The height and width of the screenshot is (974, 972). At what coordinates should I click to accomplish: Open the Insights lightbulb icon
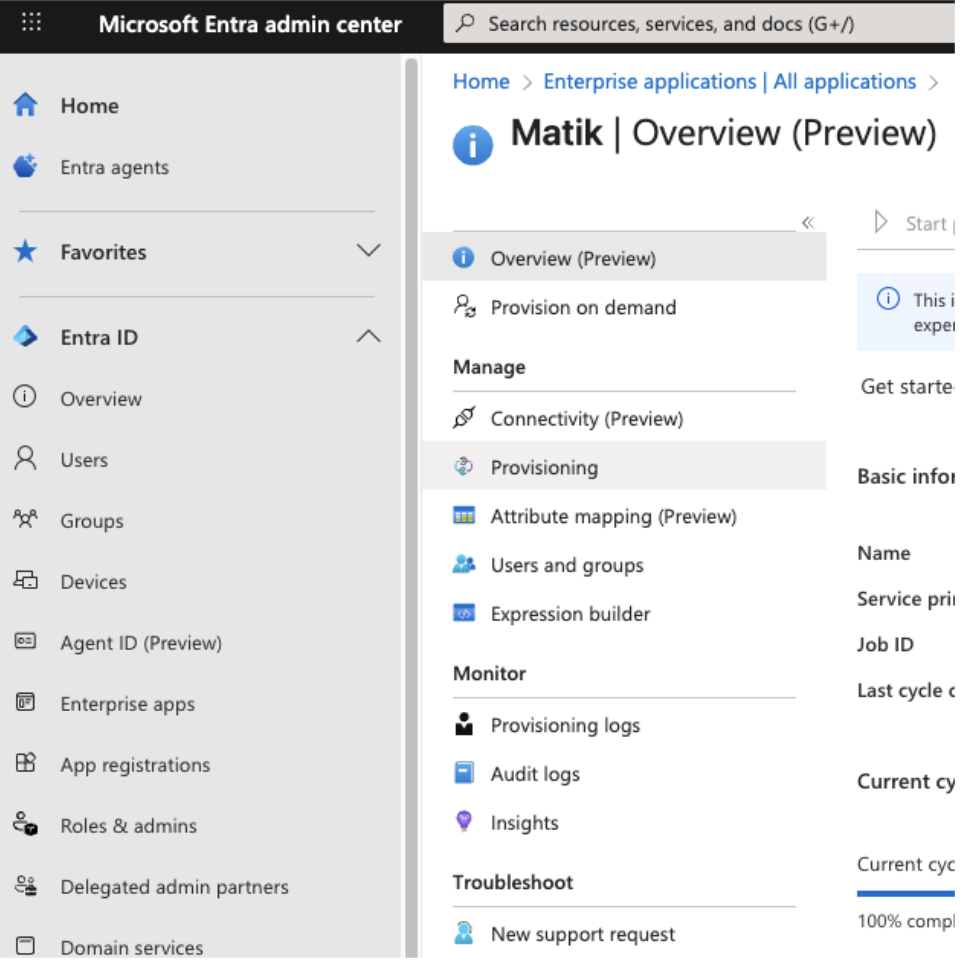(464, 822)
